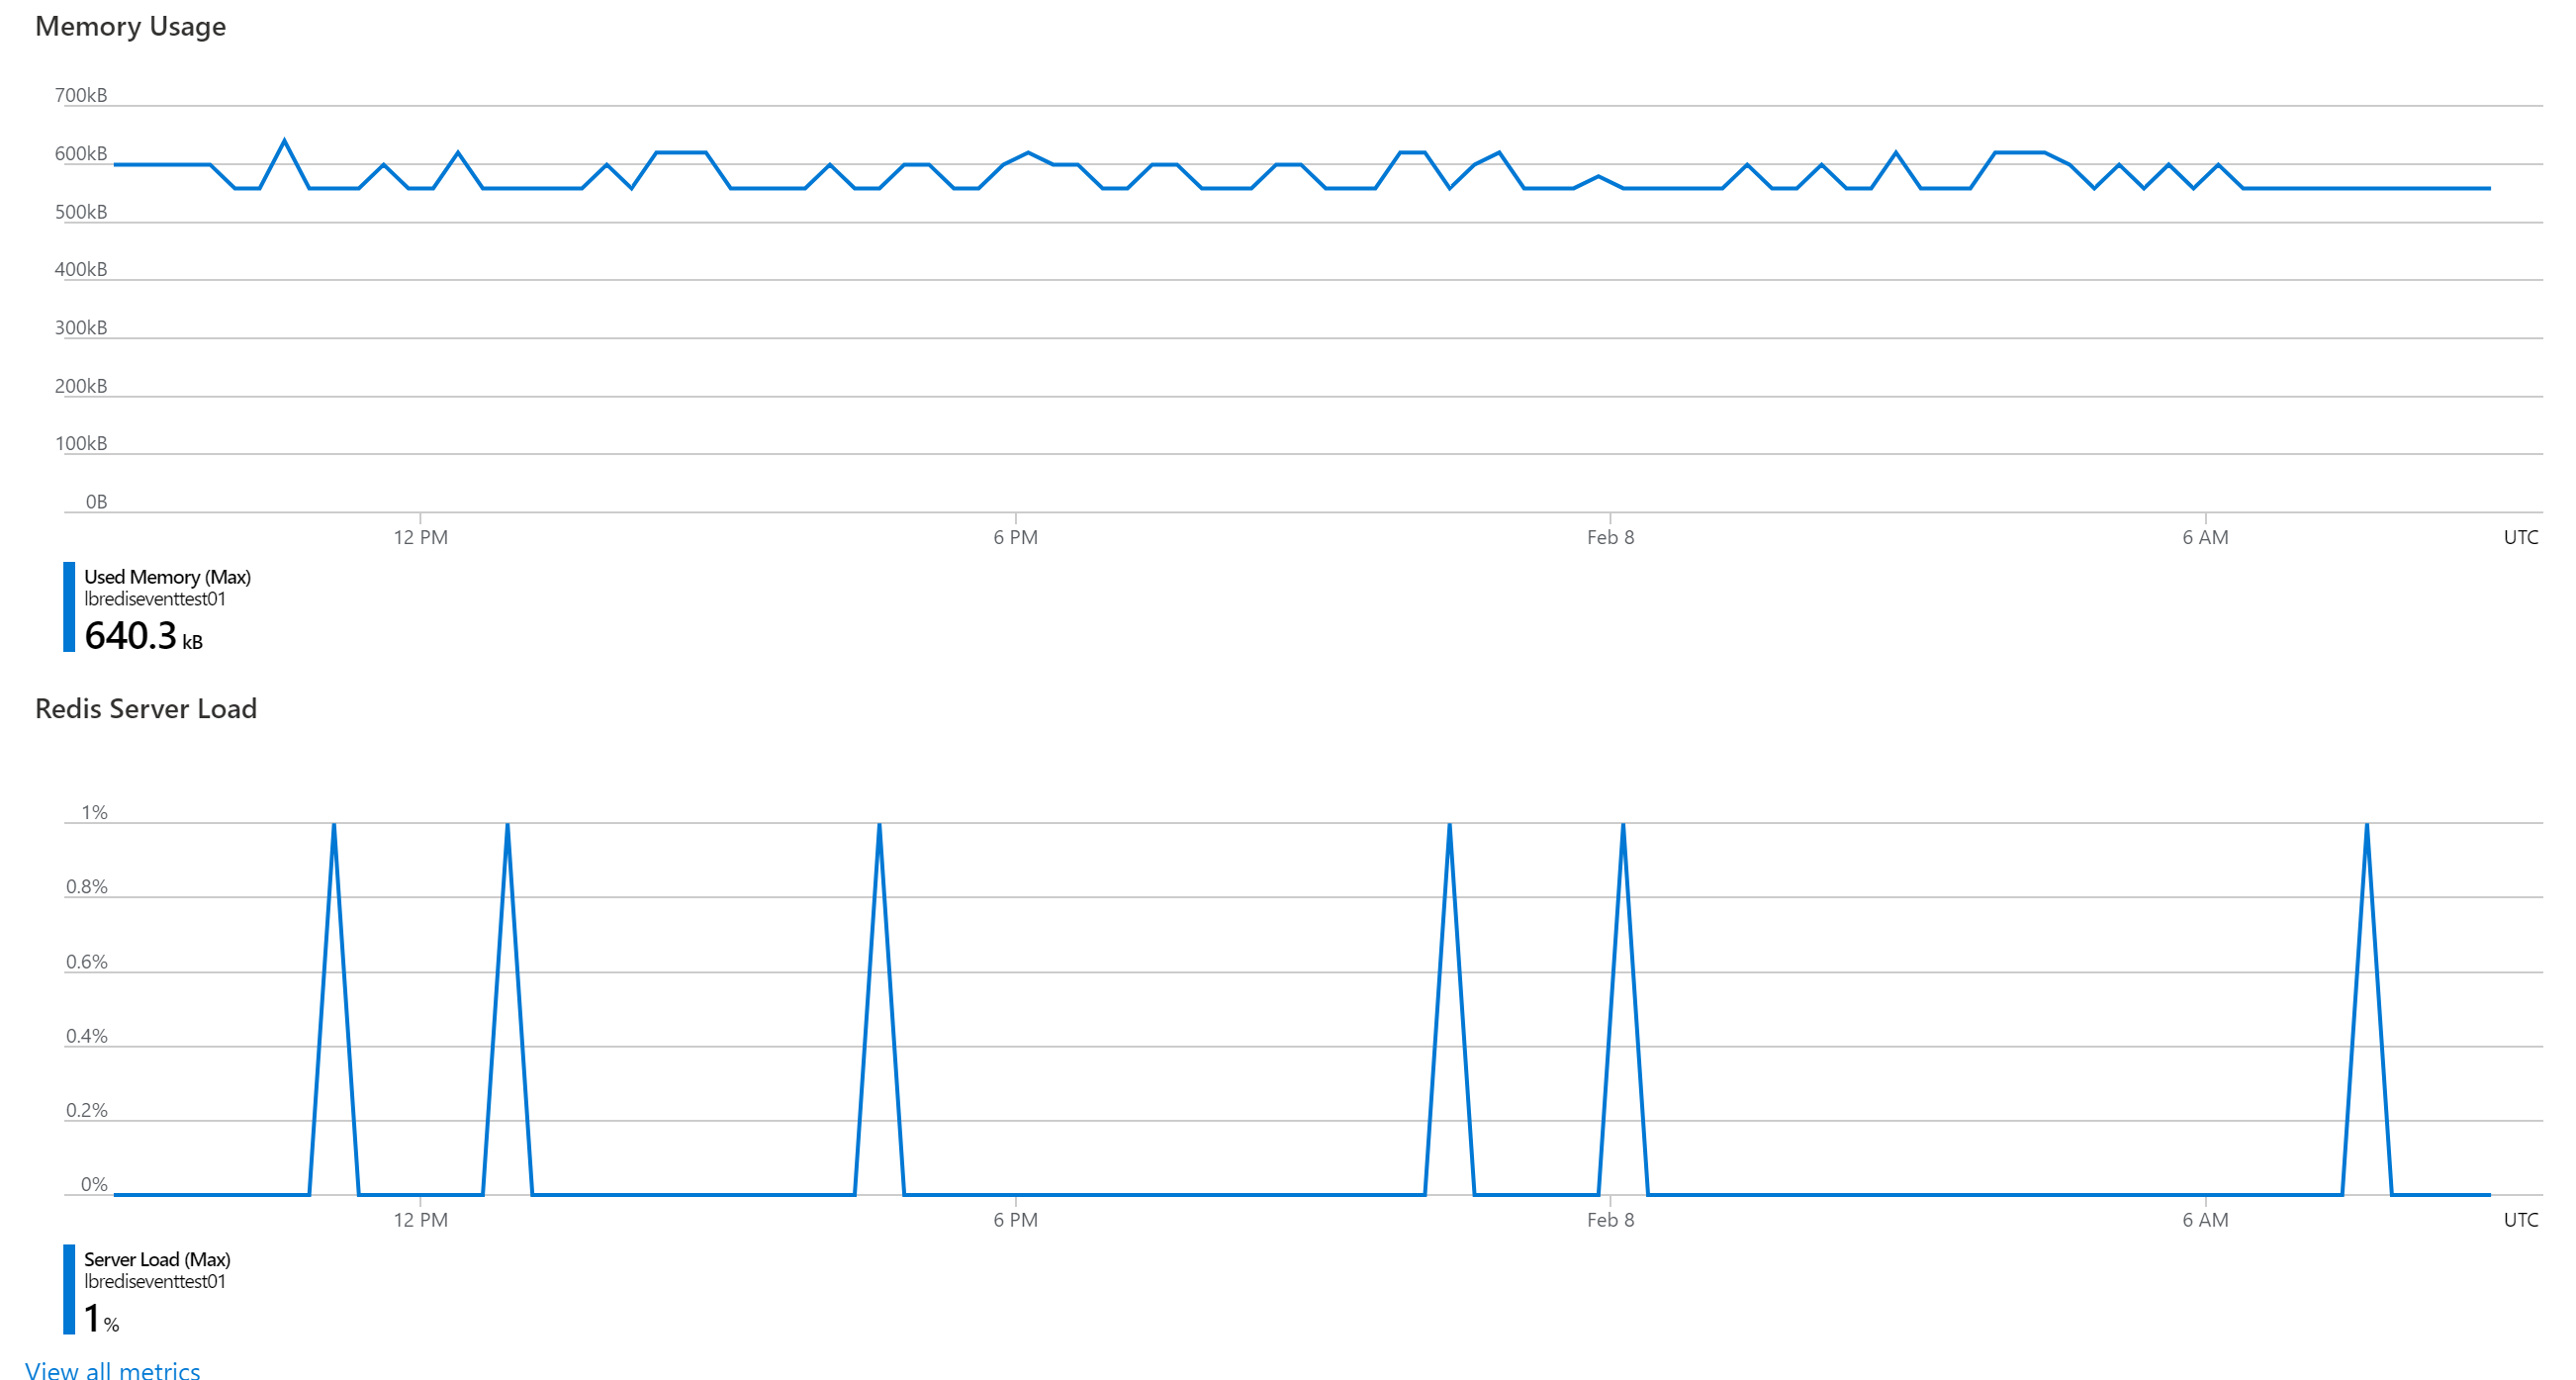2576x1380 pixels.
Task: Click the UTC label on Server Load chart
Action: [2520, 1220]
